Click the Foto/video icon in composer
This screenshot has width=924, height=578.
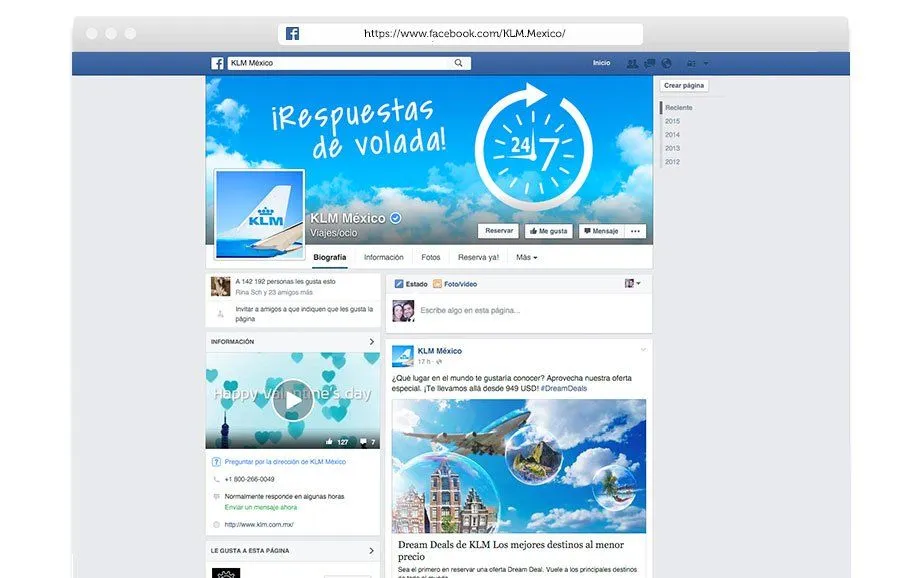[x=437, y=284]
